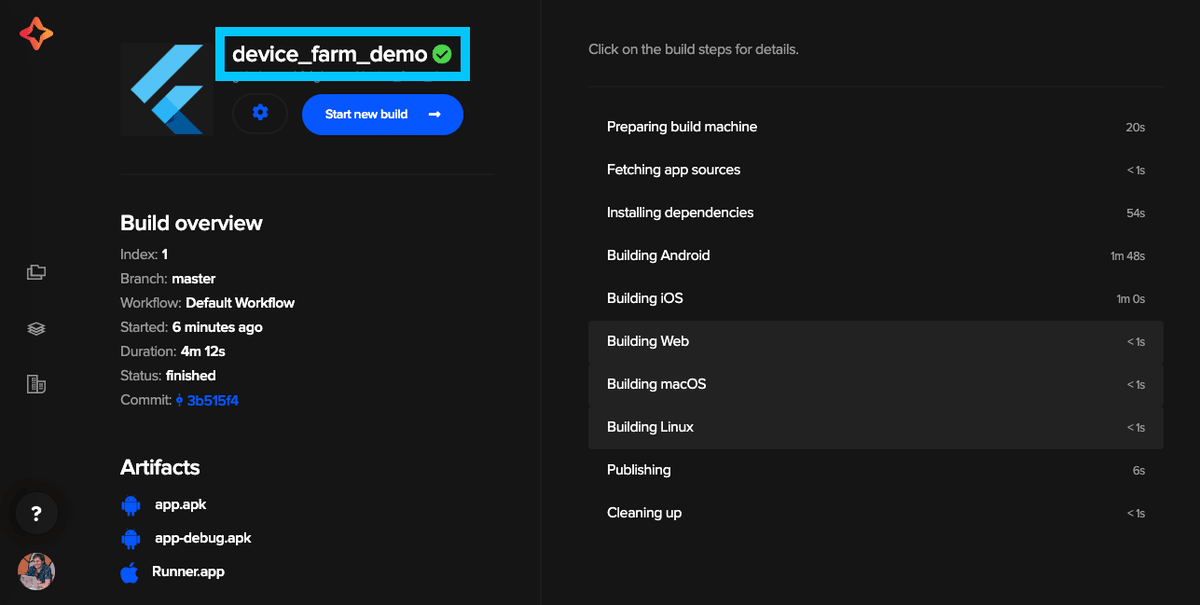
Task: Click the green success status badge
Action: [x=442, y=55]
